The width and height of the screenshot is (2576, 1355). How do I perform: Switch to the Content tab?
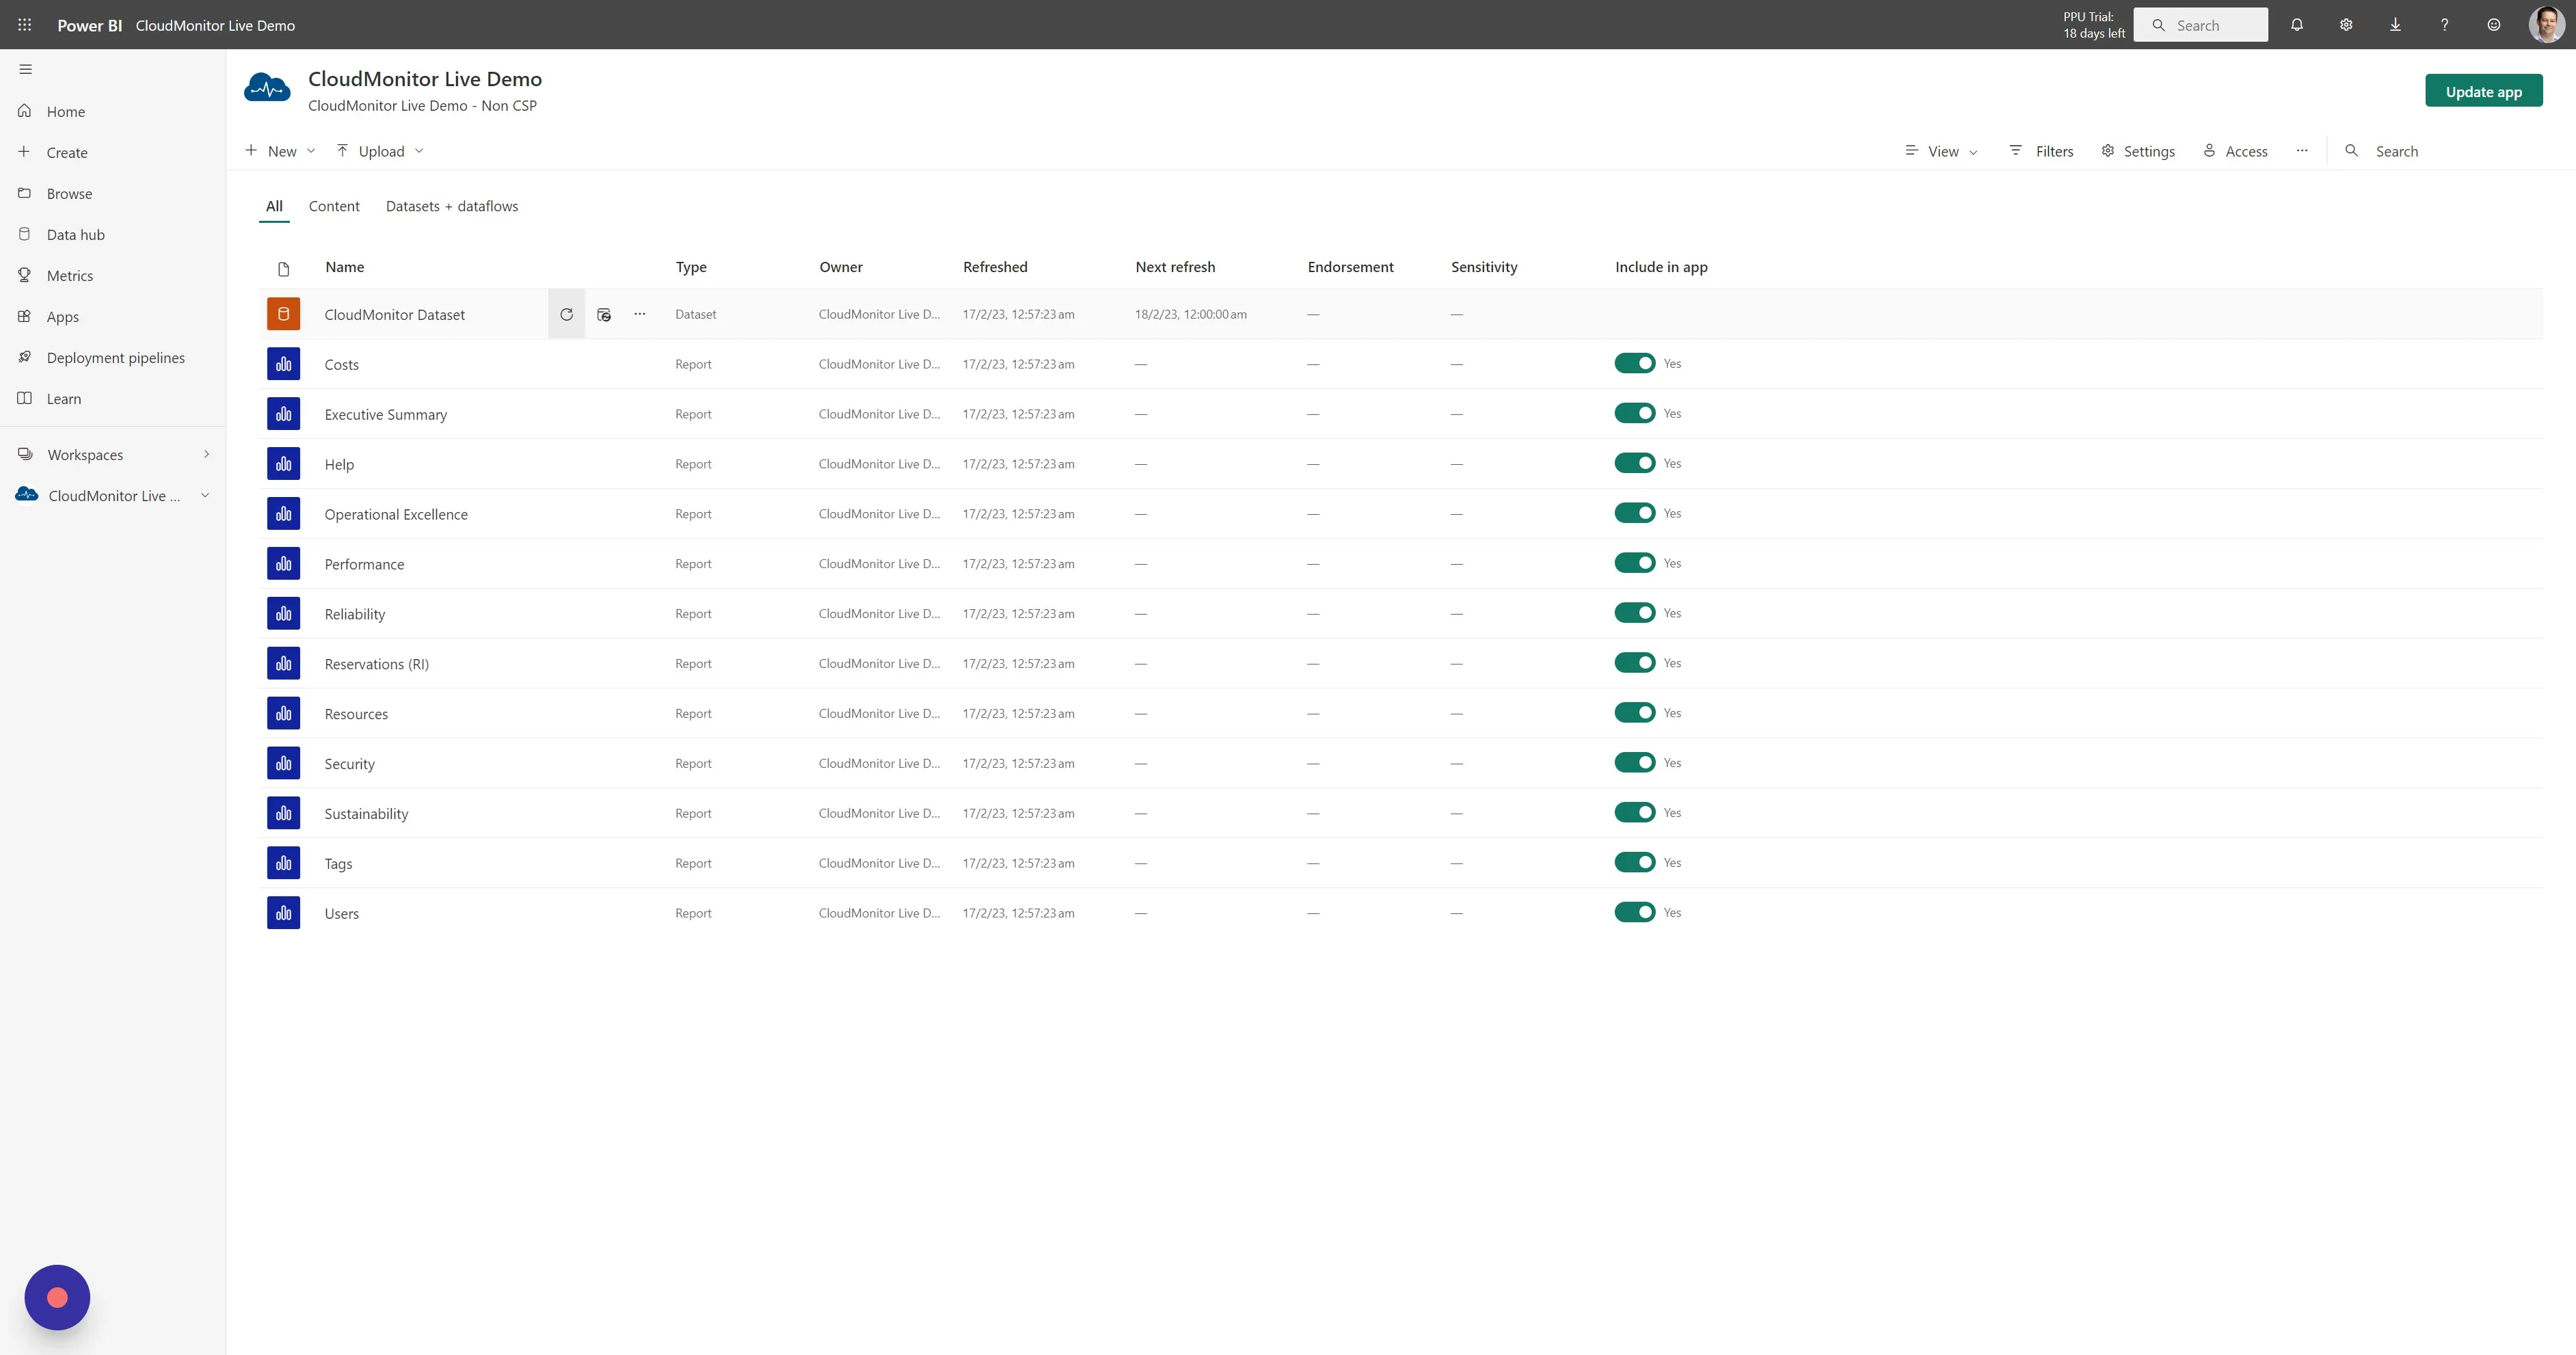(x=334, y=206)
